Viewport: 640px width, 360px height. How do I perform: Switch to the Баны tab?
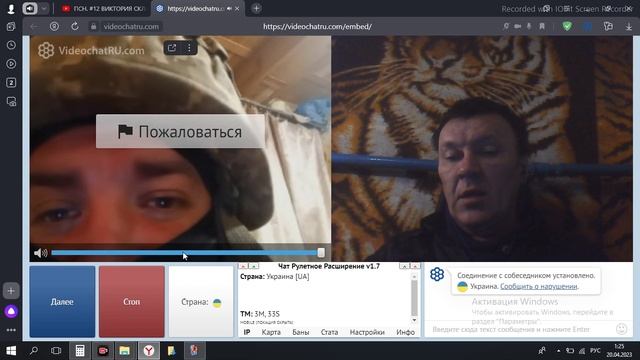pyautogui.click(x=300, y=332)
